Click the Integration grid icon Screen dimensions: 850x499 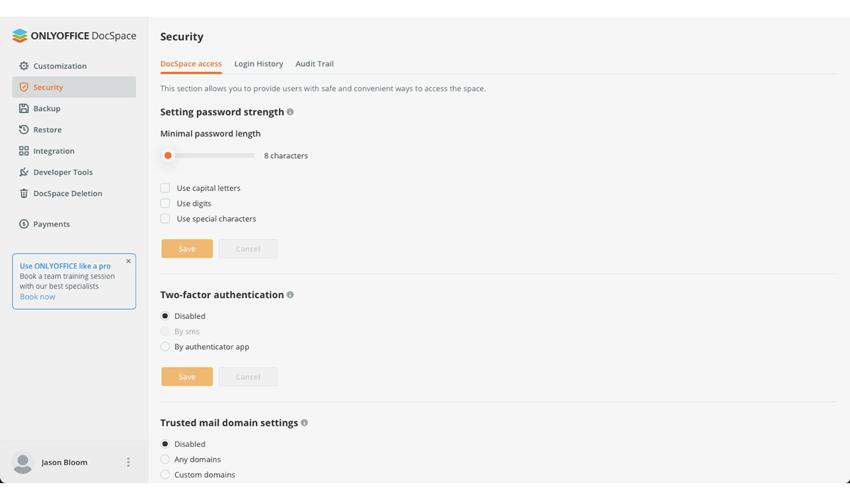(24, 151)
